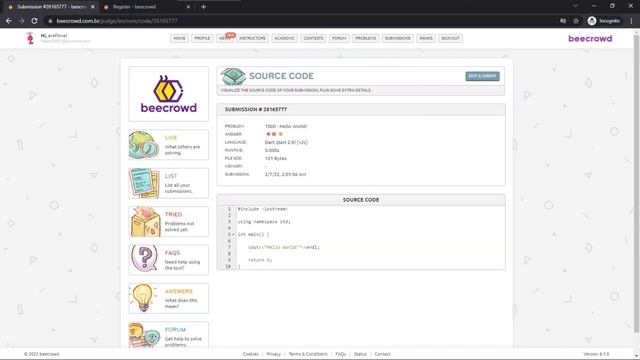Click the documents icon for LIST
This screenshot has width=640, height=360.
144,183
